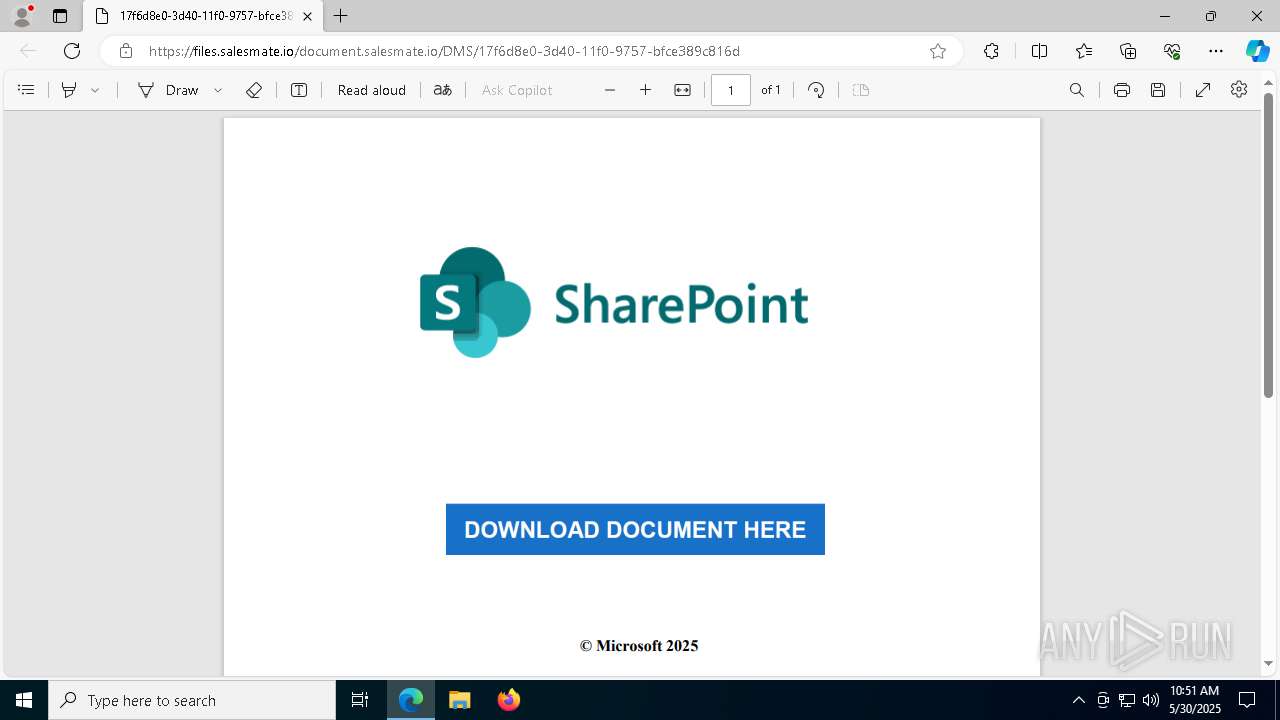Open Task View on taskbar
This screenshot has height=720, width=1280.
click(360, 700)
